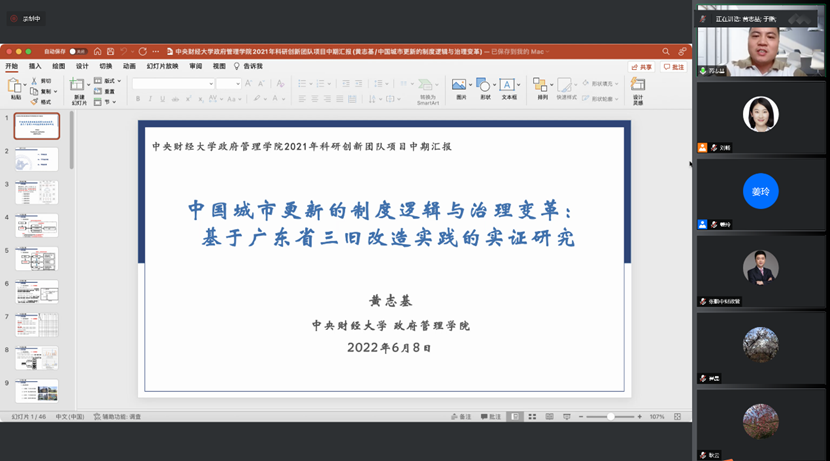Open the Slide Show (幻灯片放映) tab

pos(162,67)
